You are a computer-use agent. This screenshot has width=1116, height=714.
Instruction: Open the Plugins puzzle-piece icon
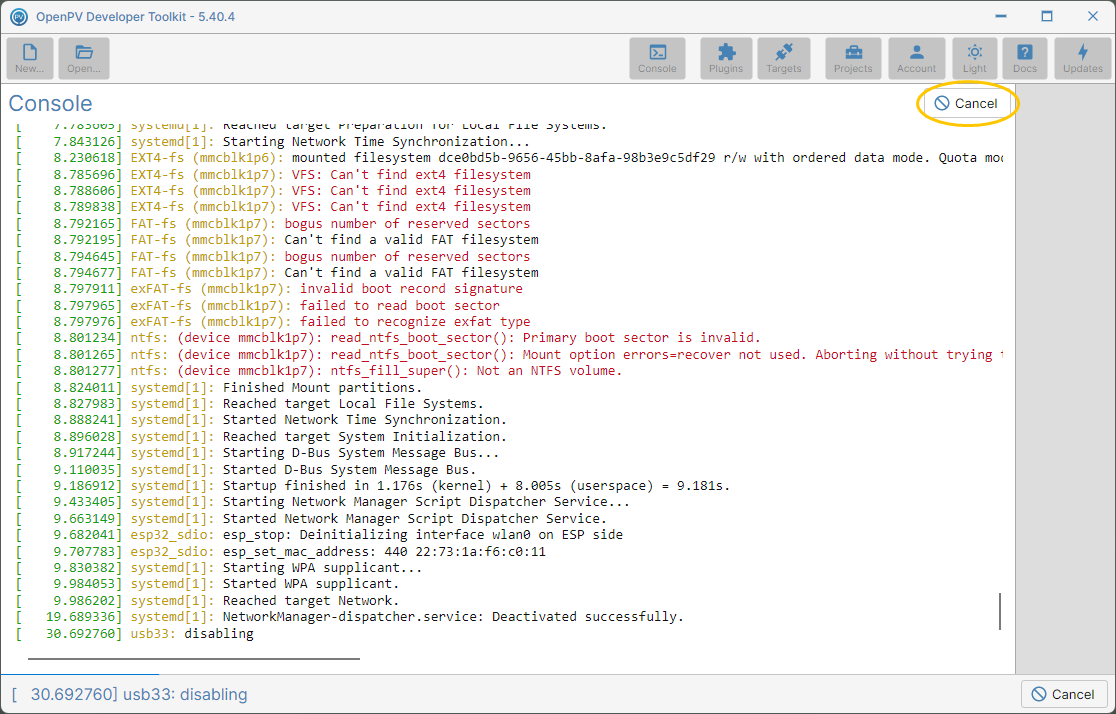point(726,58)
